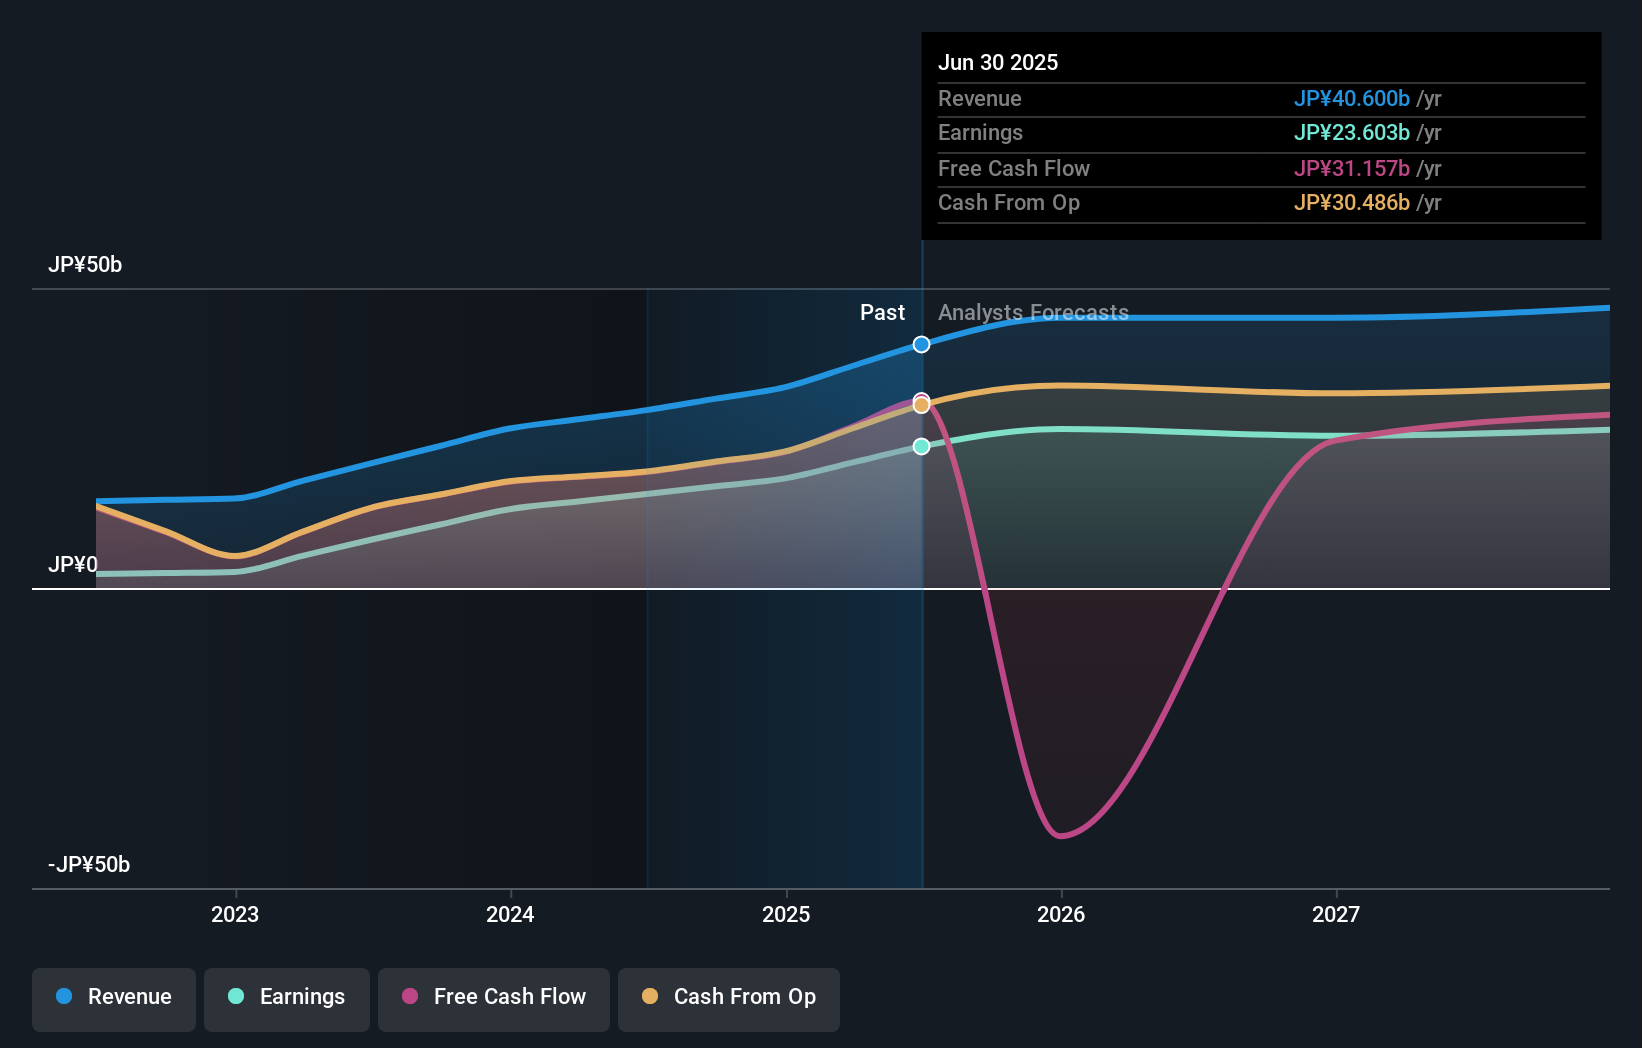Click the lowest dip of Free Cash Flow line
Screen dimensions: 1642x1048
(1060, 835)
